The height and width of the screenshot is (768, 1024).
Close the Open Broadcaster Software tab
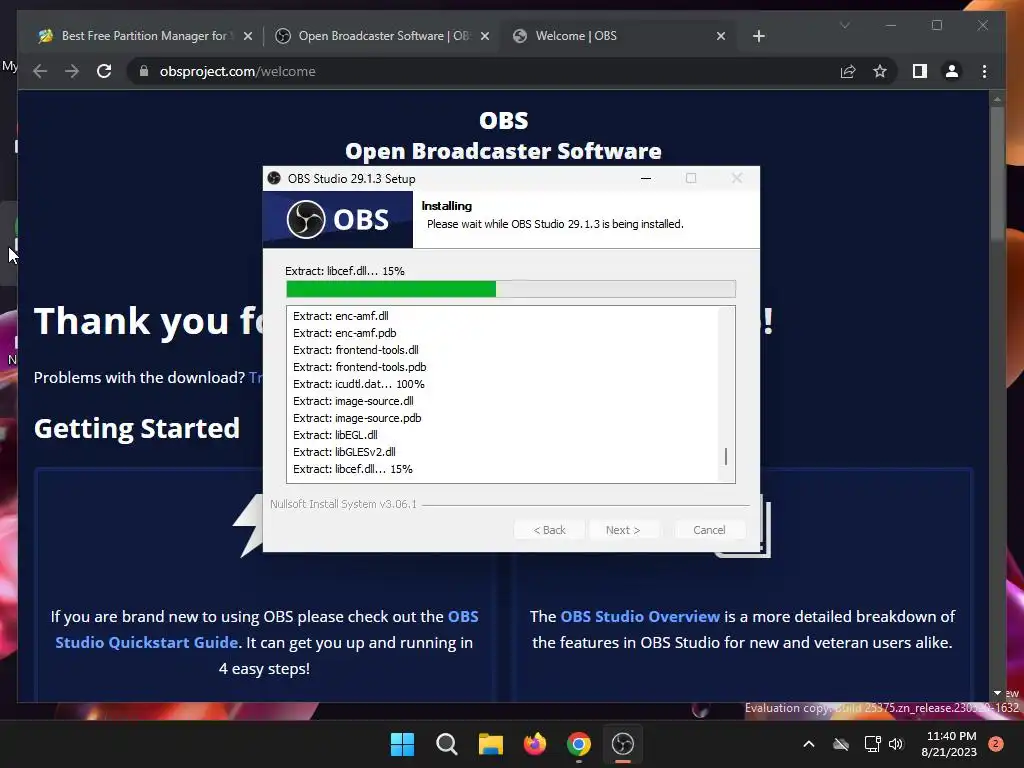485,36
